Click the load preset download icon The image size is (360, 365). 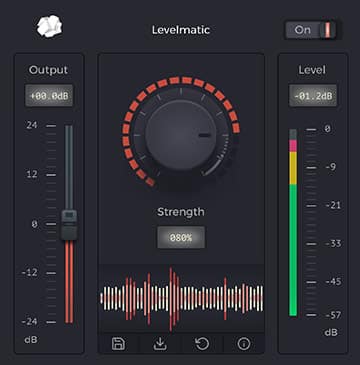point(160,344)
